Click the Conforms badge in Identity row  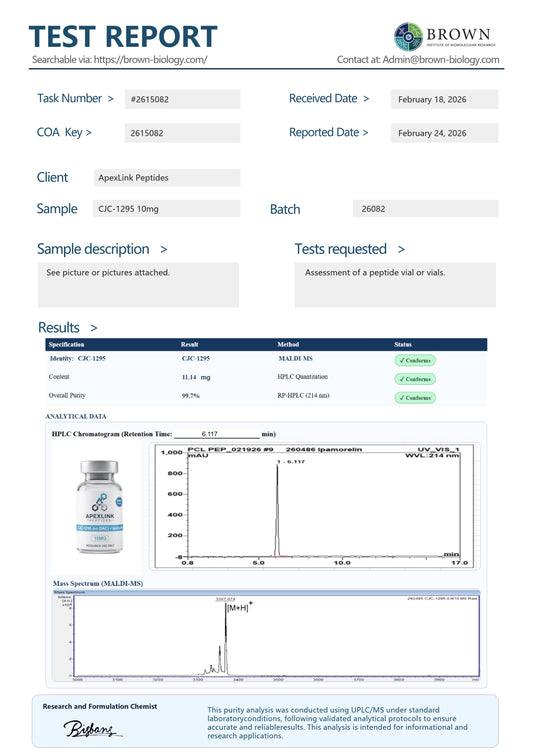coord(415,360)
